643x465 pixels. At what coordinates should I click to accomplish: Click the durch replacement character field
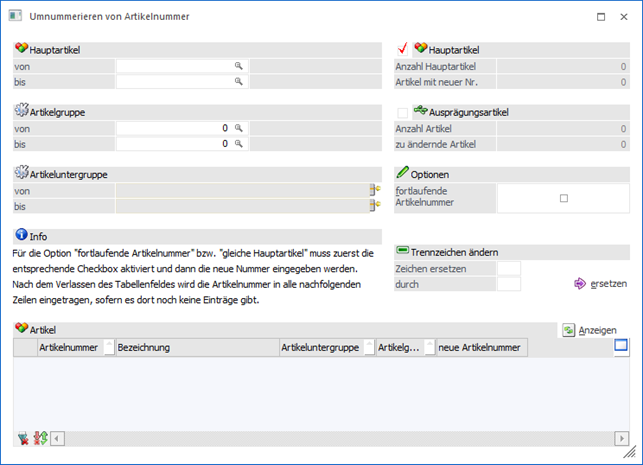509,284
